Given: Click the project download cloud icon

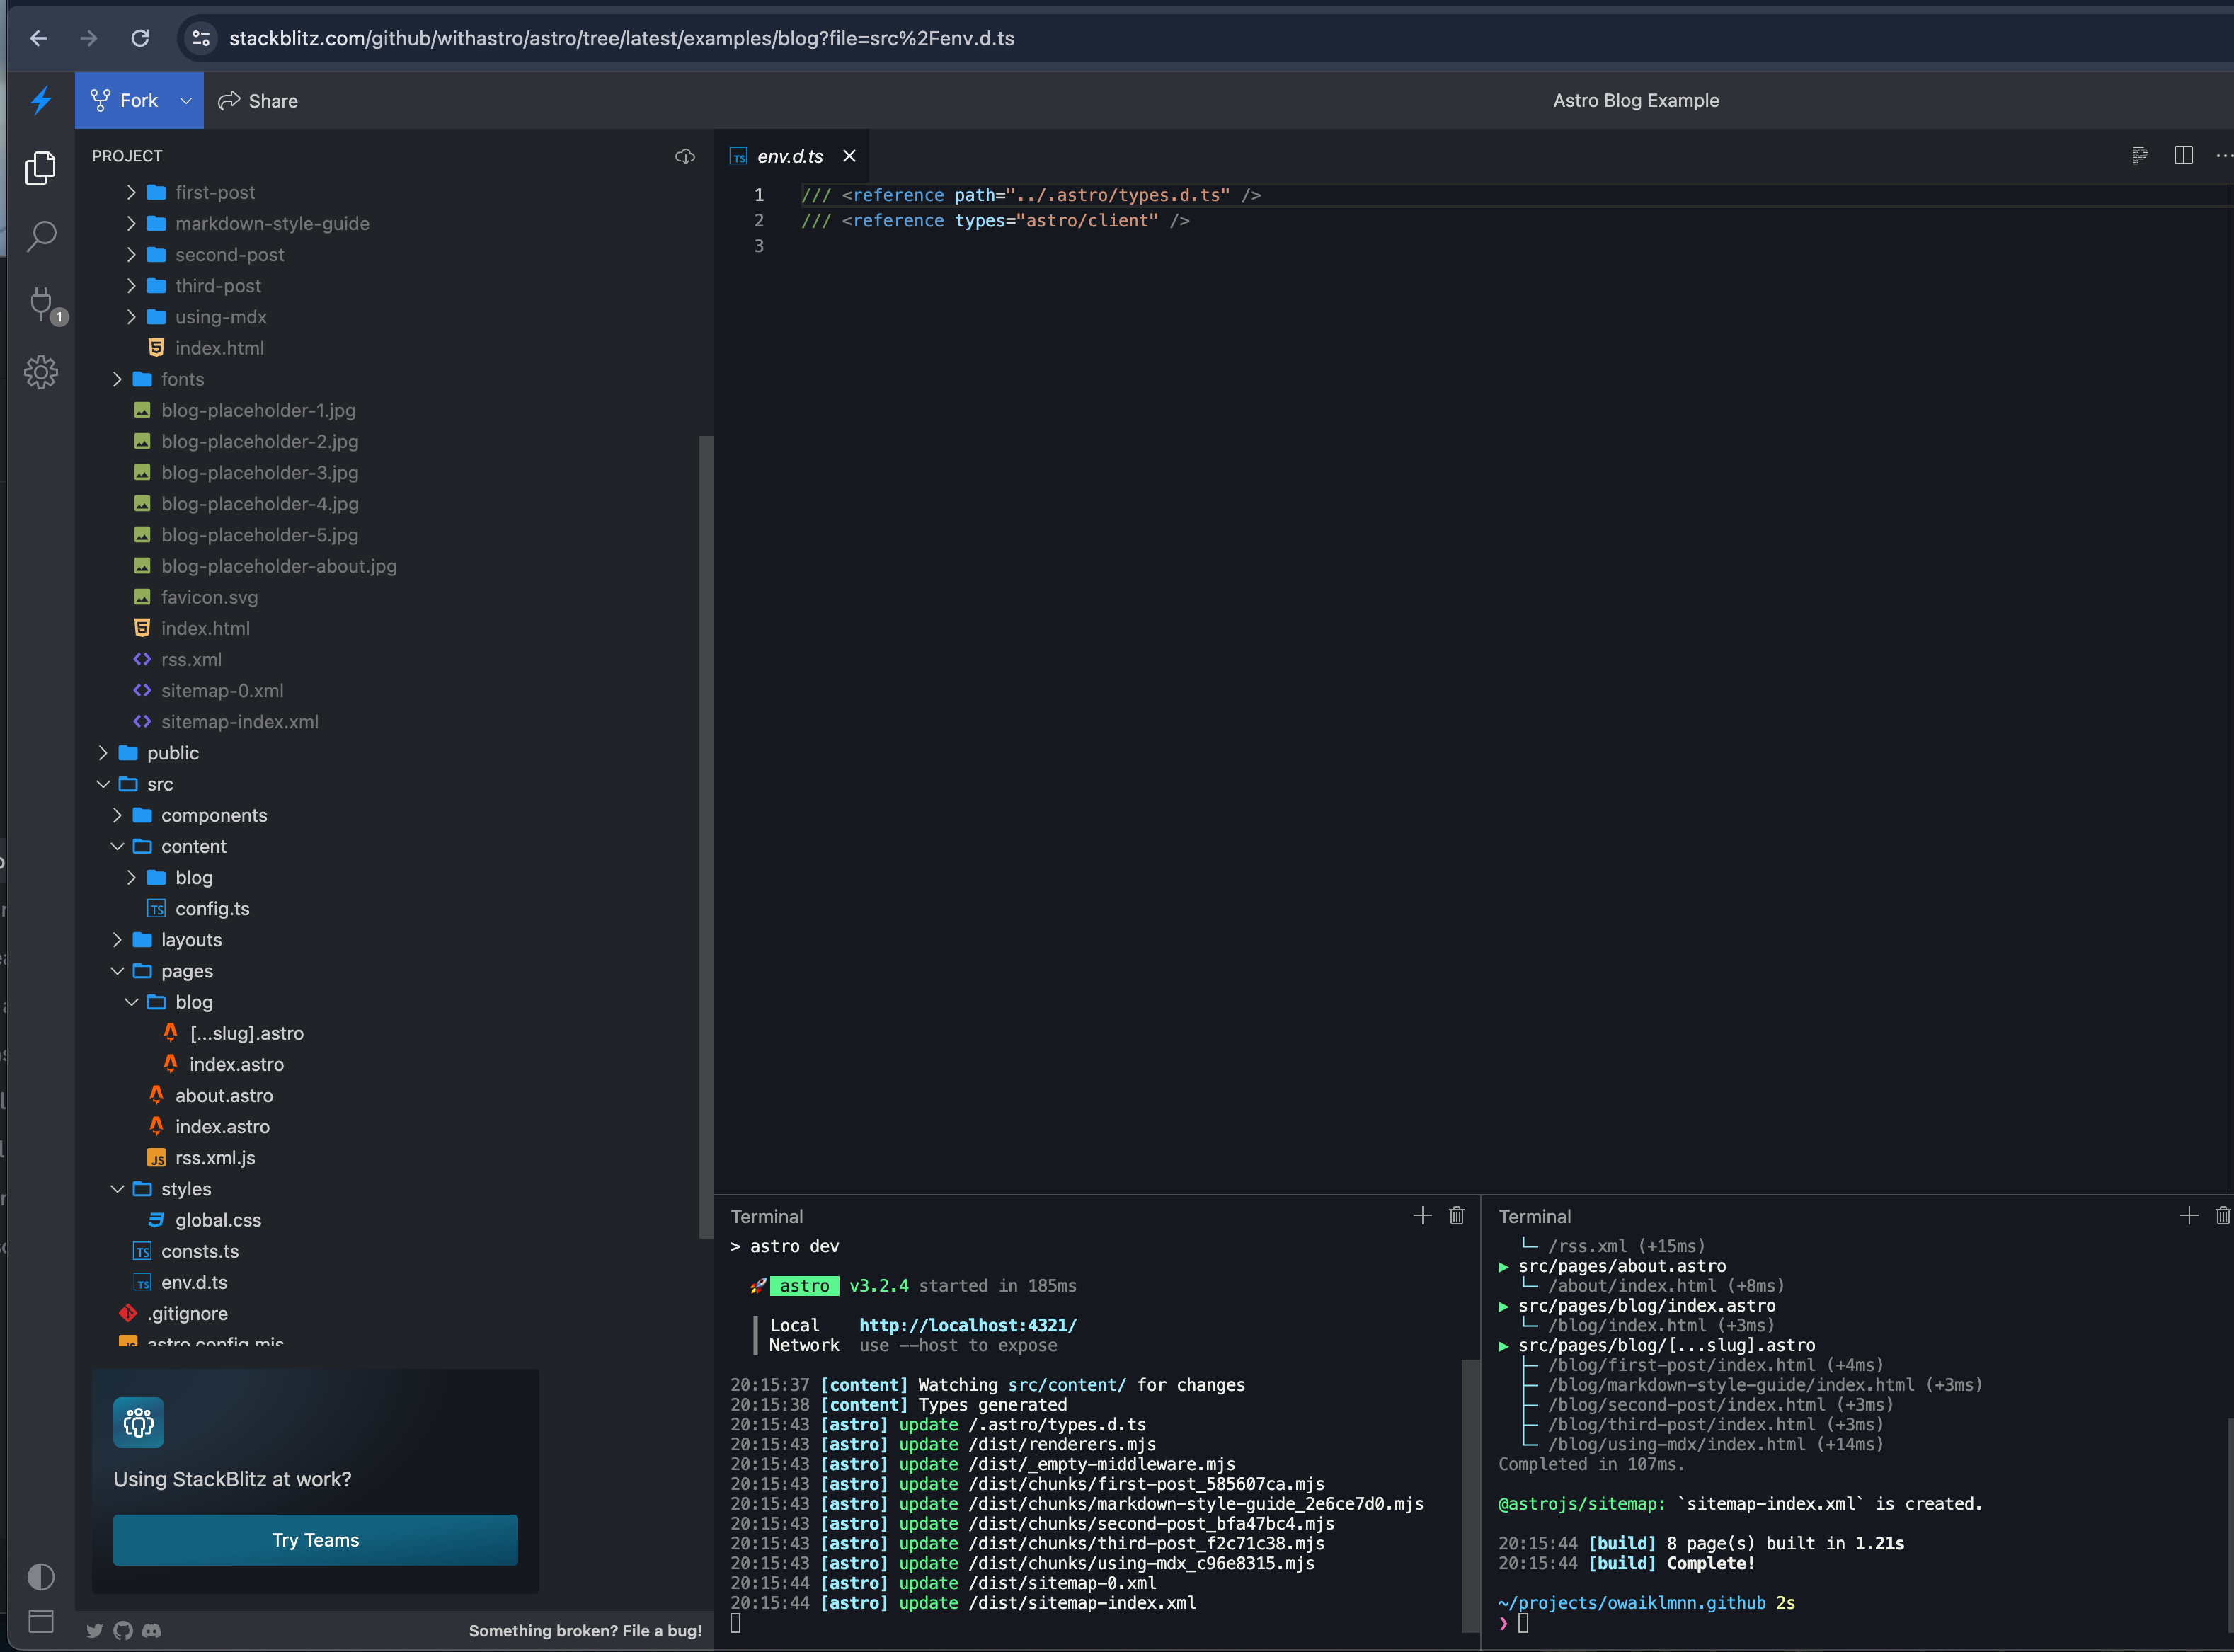Looking at the screenshot, I should [685, 156].
